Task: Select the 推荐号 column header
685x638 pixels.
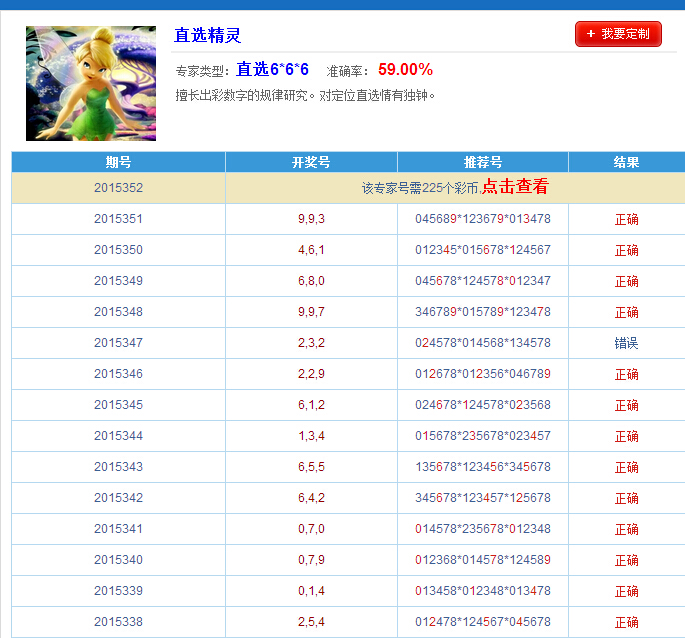Action: 483,162
